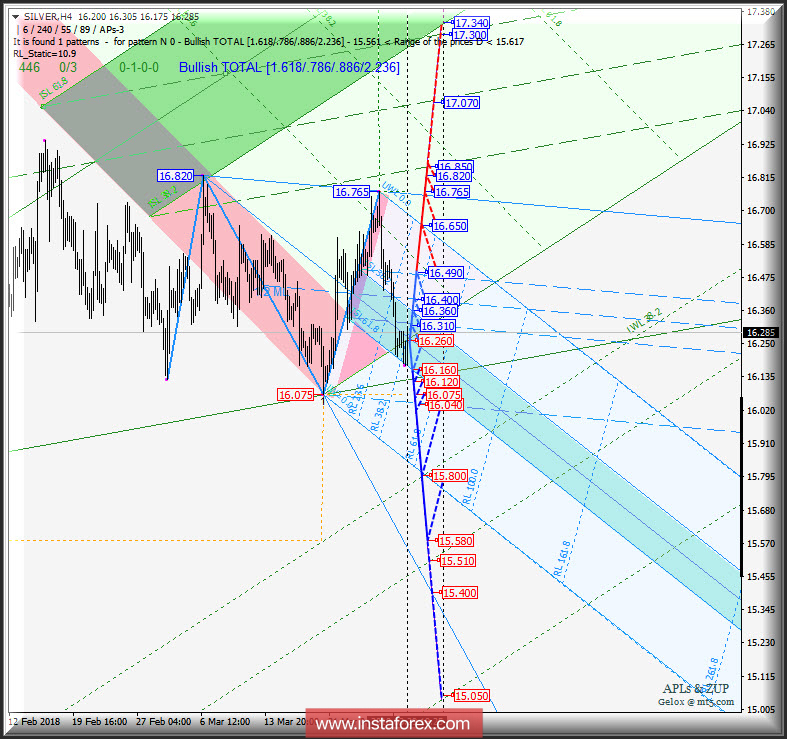The image size is (787, 739).
Task: Click the blue 'RL 161.8' arc label
Action: click(x=562, y=558)
